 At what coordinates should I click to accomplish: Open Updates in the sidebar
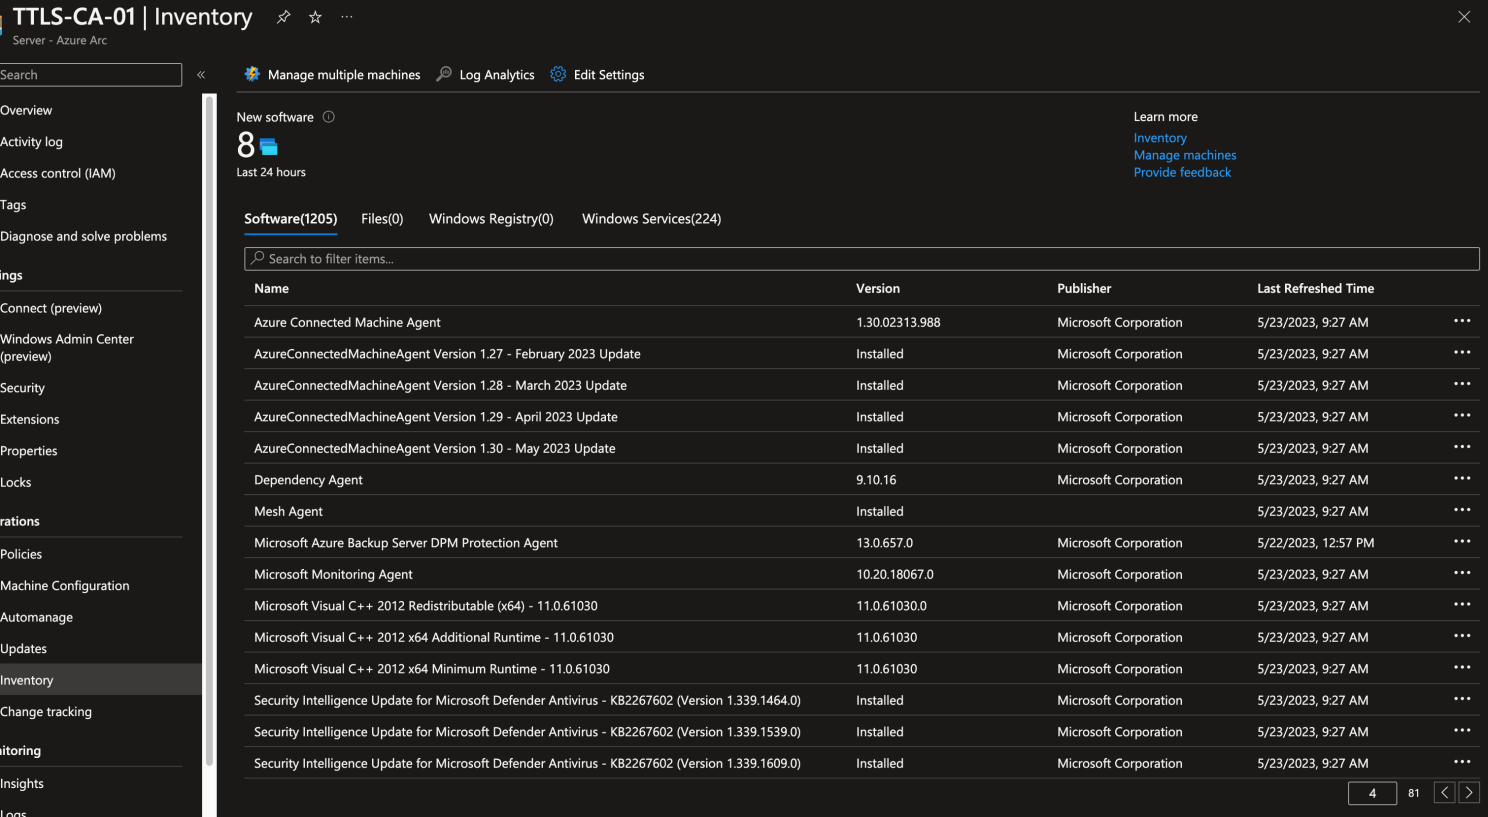click(x=24, y=648)
